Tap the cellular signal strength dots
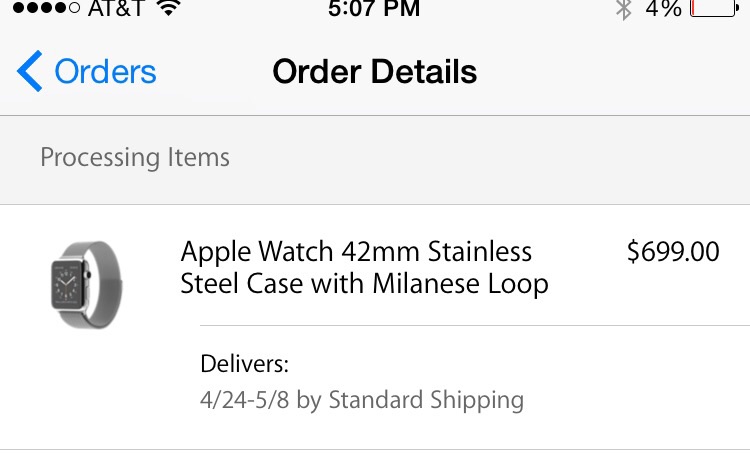750x455 pixels. [46, 8]
